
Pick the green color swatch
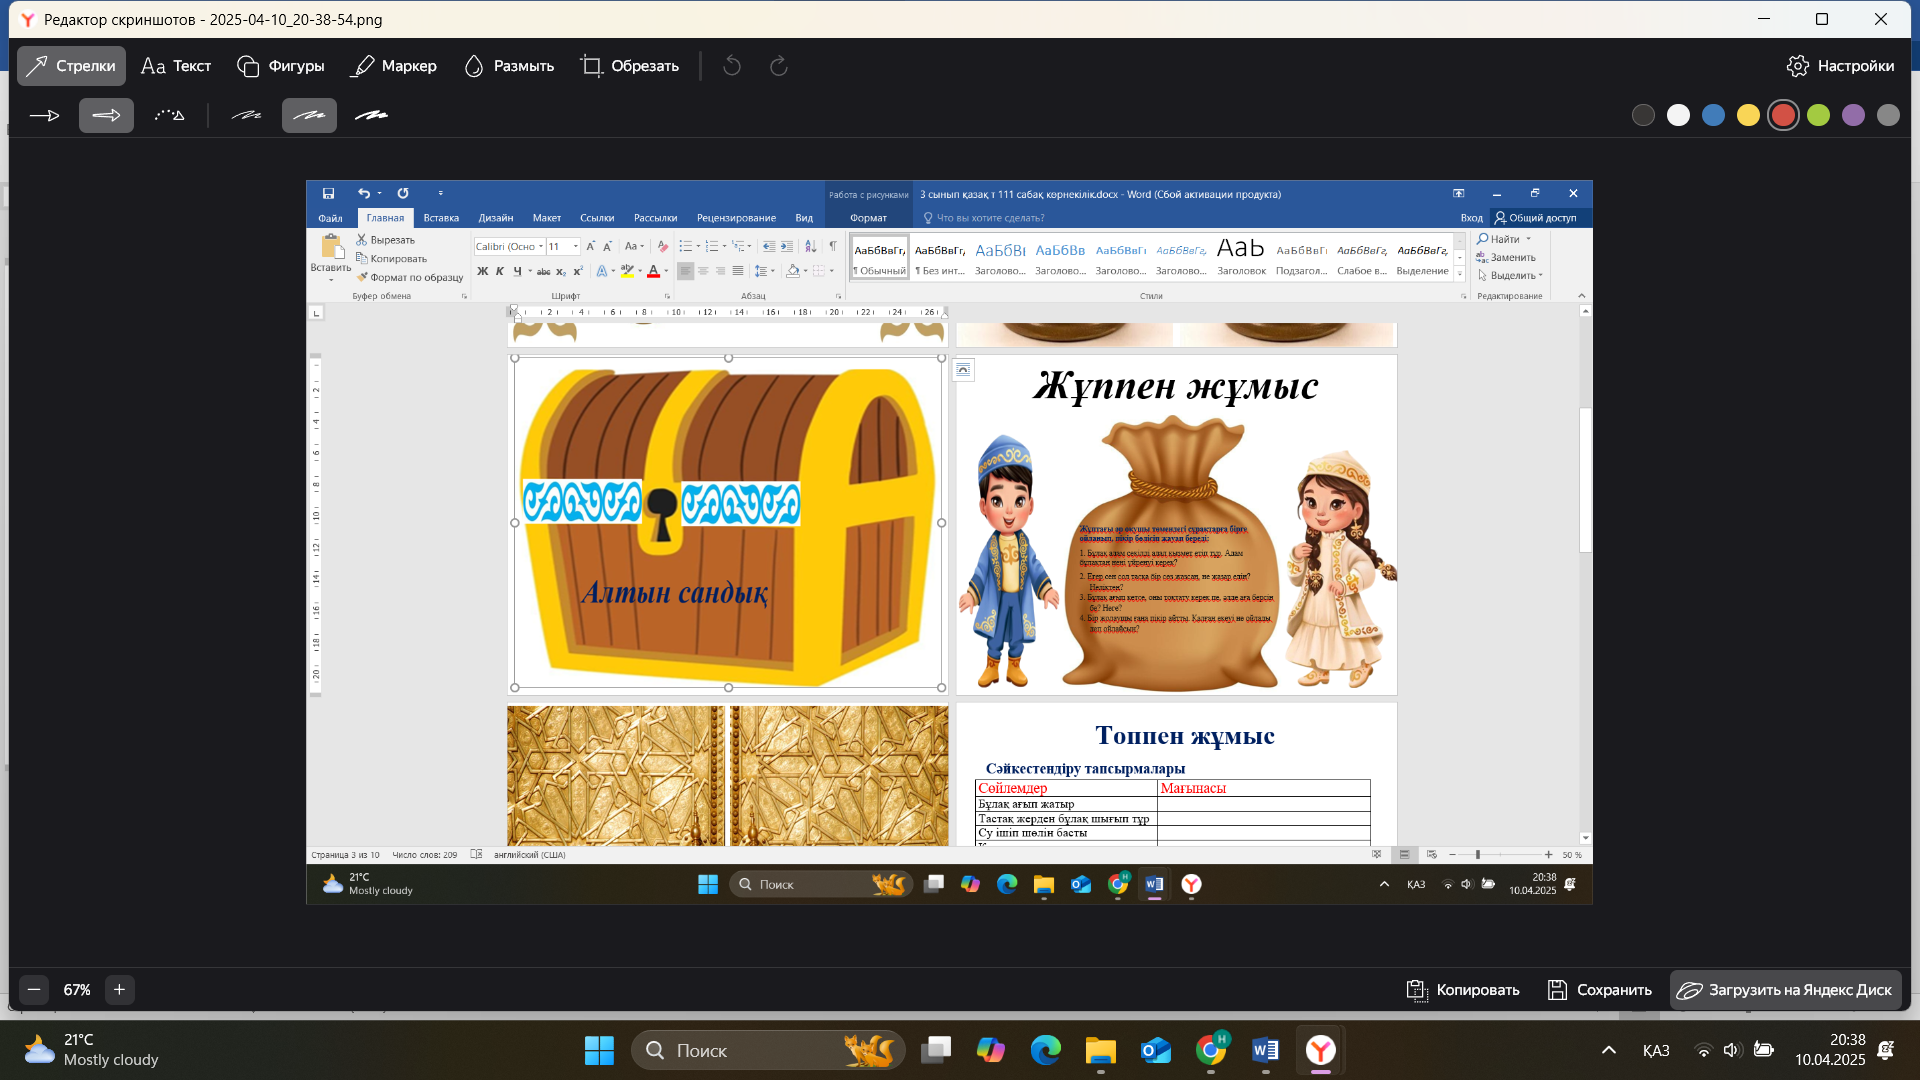pyautogui.click(x=1818, y=116)
